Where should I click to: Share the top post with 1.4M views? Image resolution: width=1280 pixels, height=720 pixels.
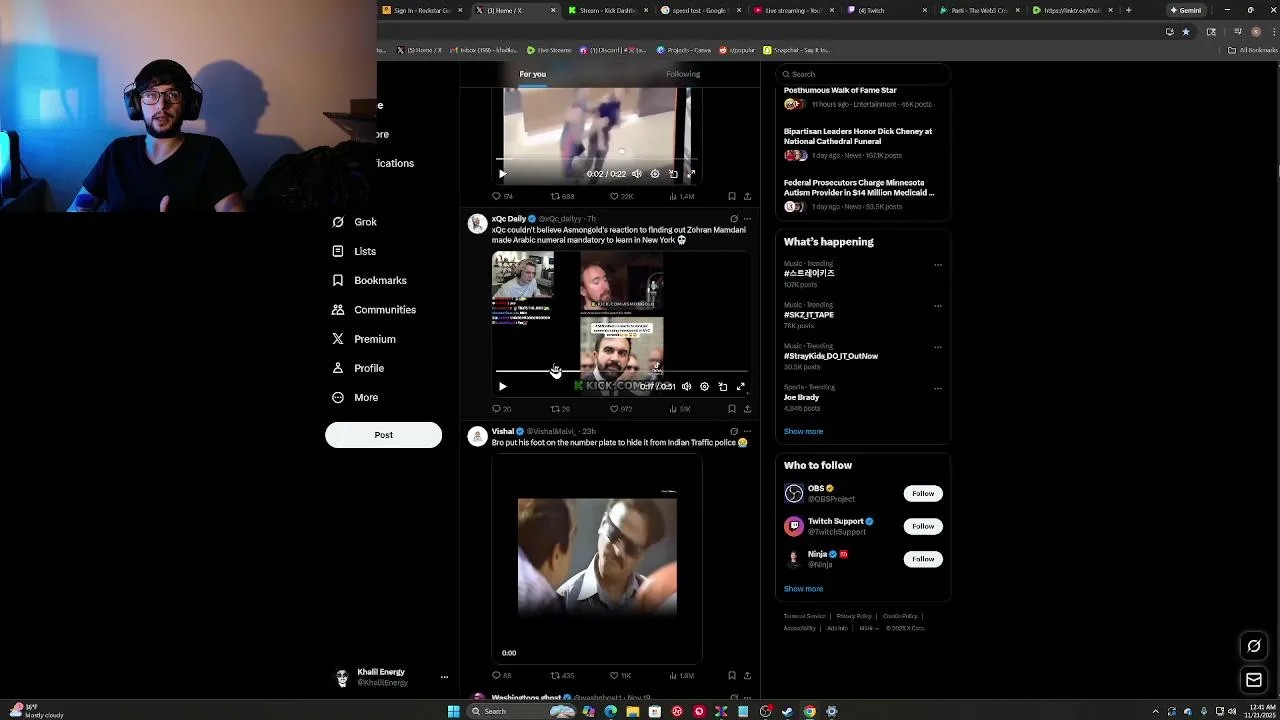point(747,197)
